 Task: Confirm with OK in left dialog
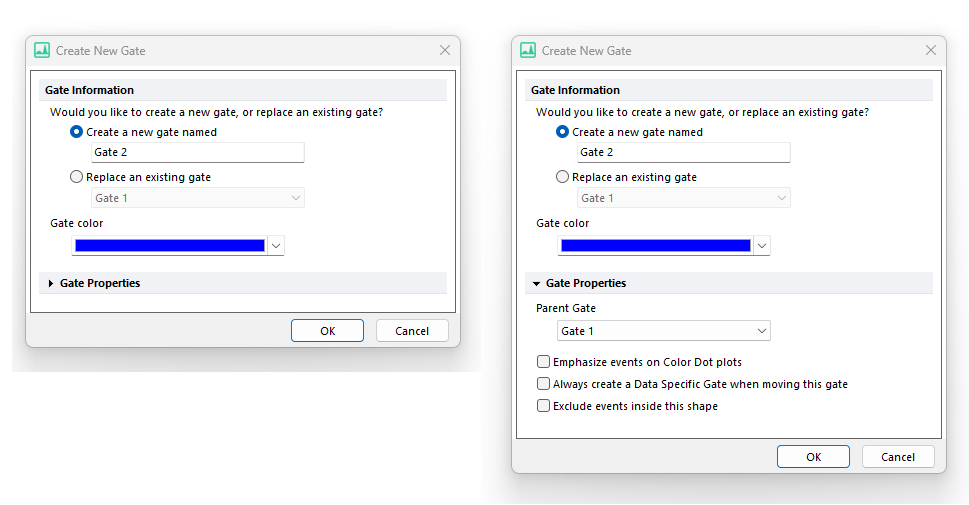click(x=328, y=331)
